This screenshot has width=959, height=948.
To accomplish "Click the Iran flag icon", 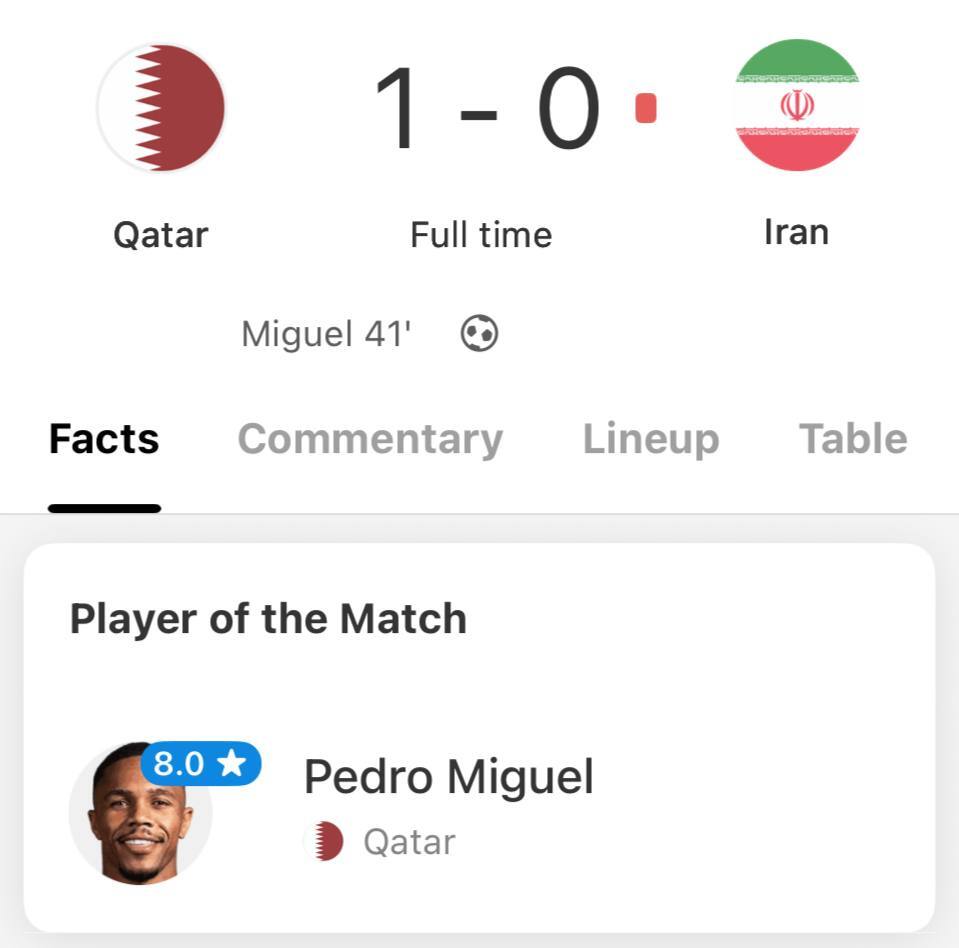I will click(x=796, y=107).
